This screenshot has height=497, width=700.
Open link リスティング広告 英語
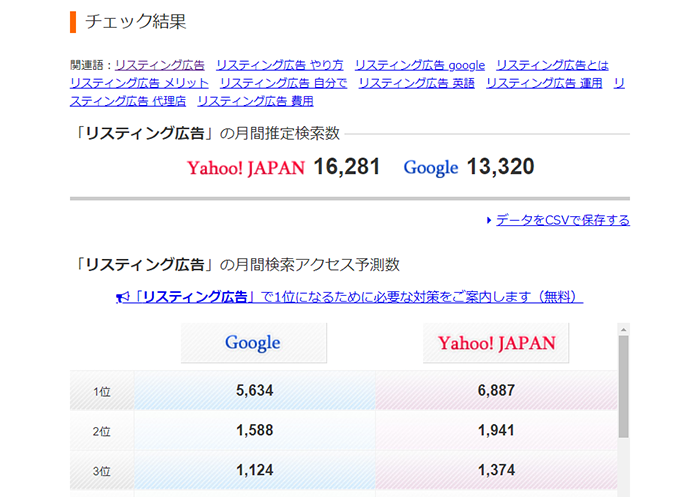pyautogui.click(x=417, y=83)
